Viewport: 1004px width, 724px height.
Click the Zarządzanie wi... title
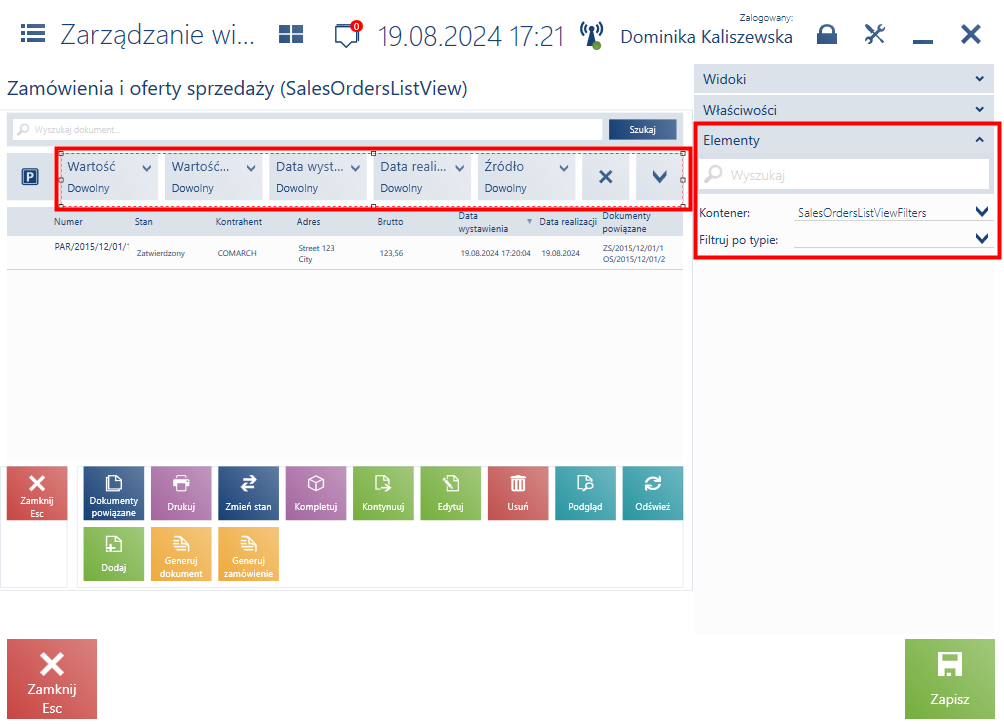point(158,34)
